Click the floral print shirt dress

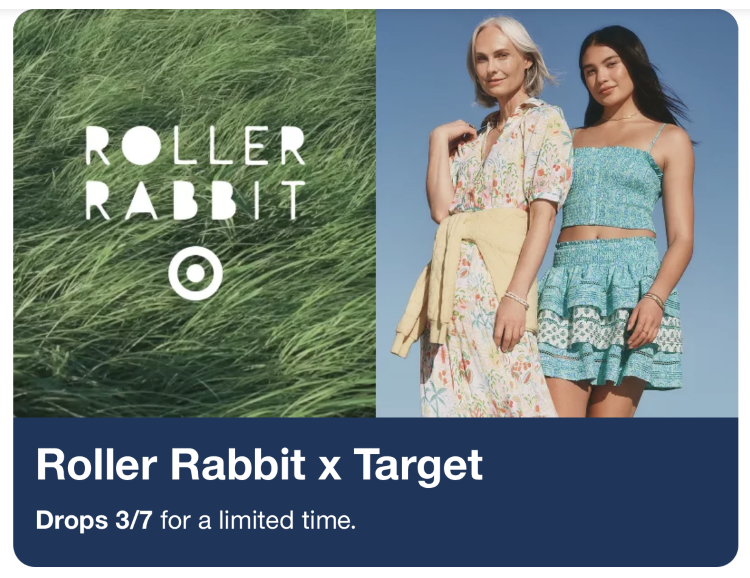click(x=493, y=268)
